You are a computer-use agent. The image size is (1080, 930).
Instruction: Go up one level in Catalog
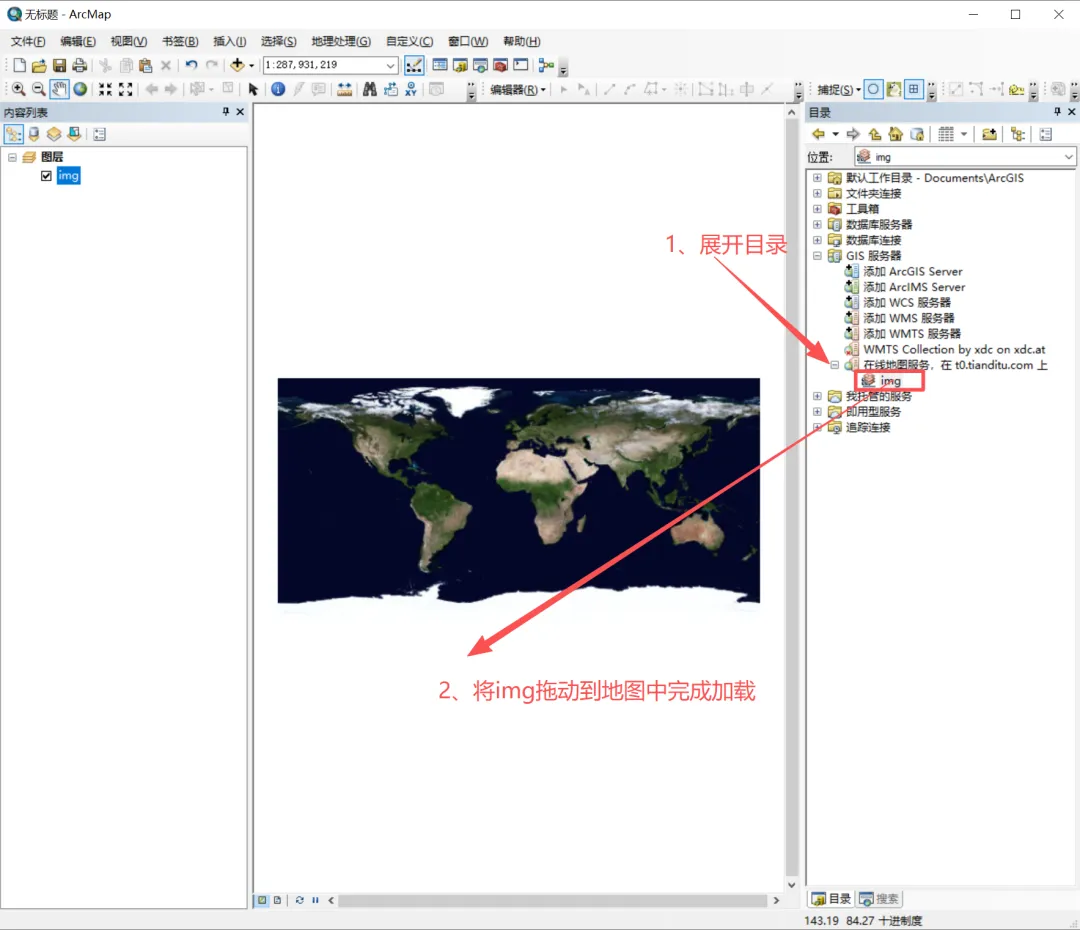[875, 134]
